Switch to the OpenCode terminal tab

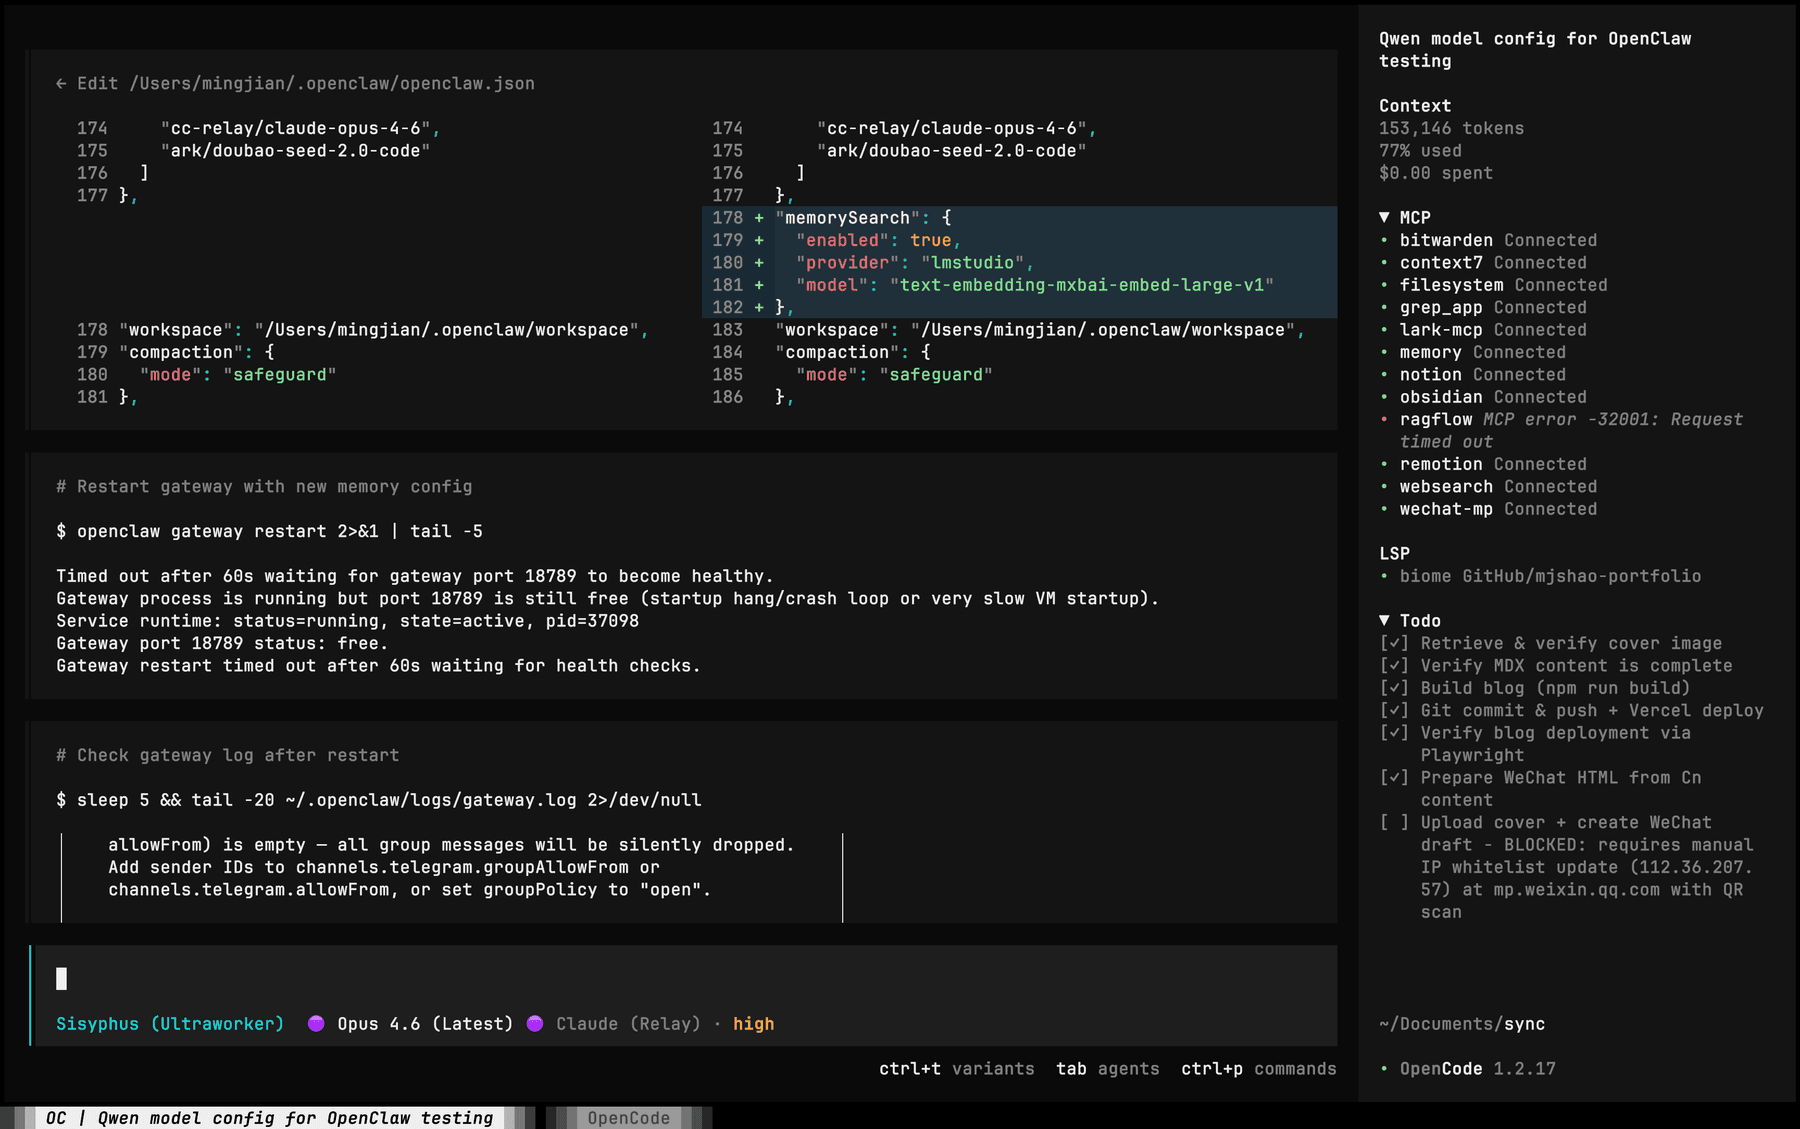(628, 1118)
